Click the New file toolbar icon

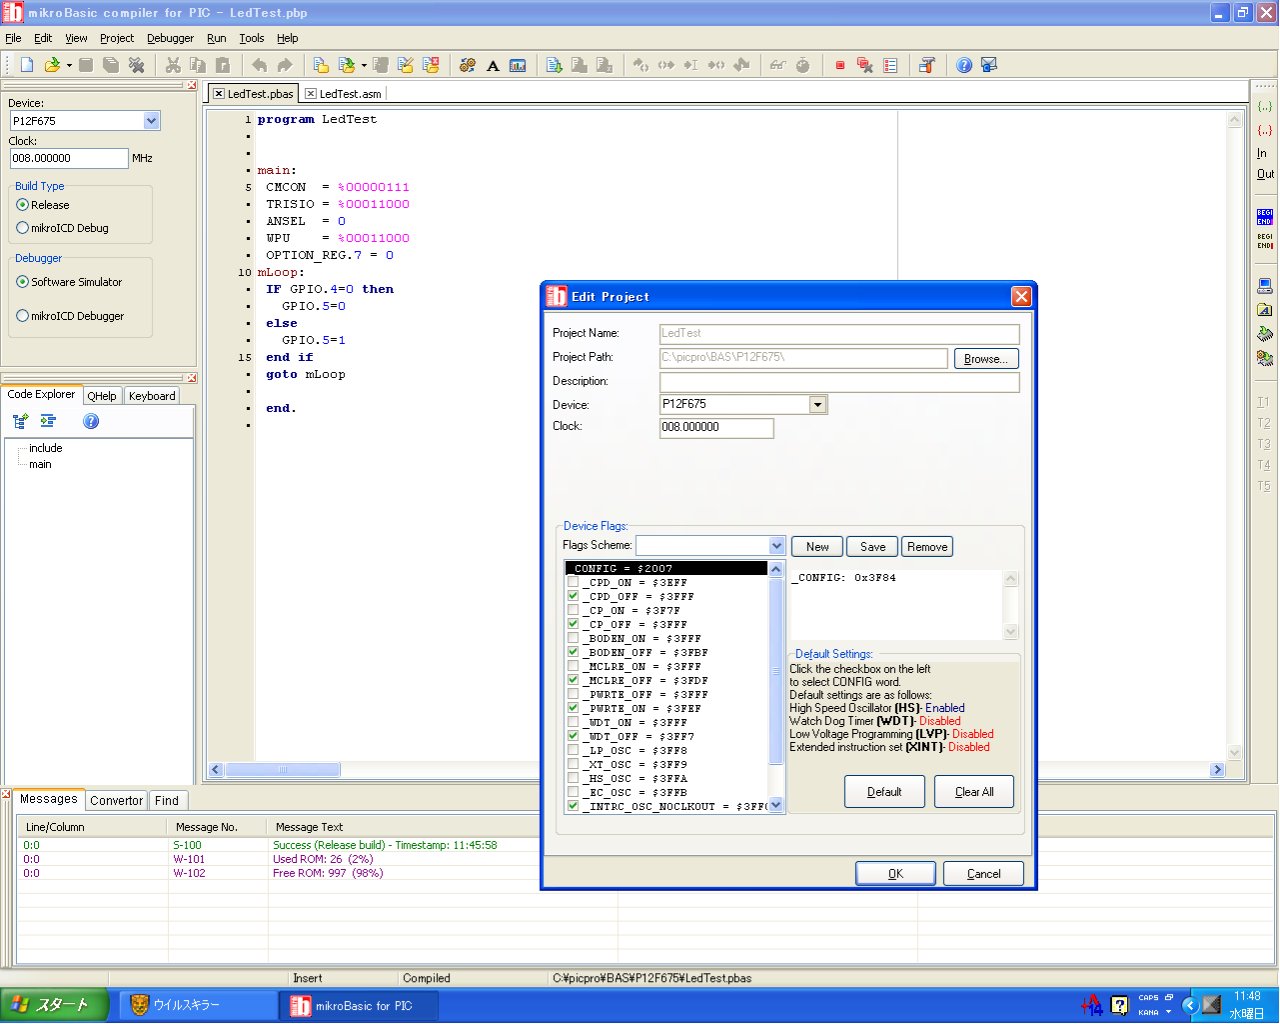[x=27, y=65]
